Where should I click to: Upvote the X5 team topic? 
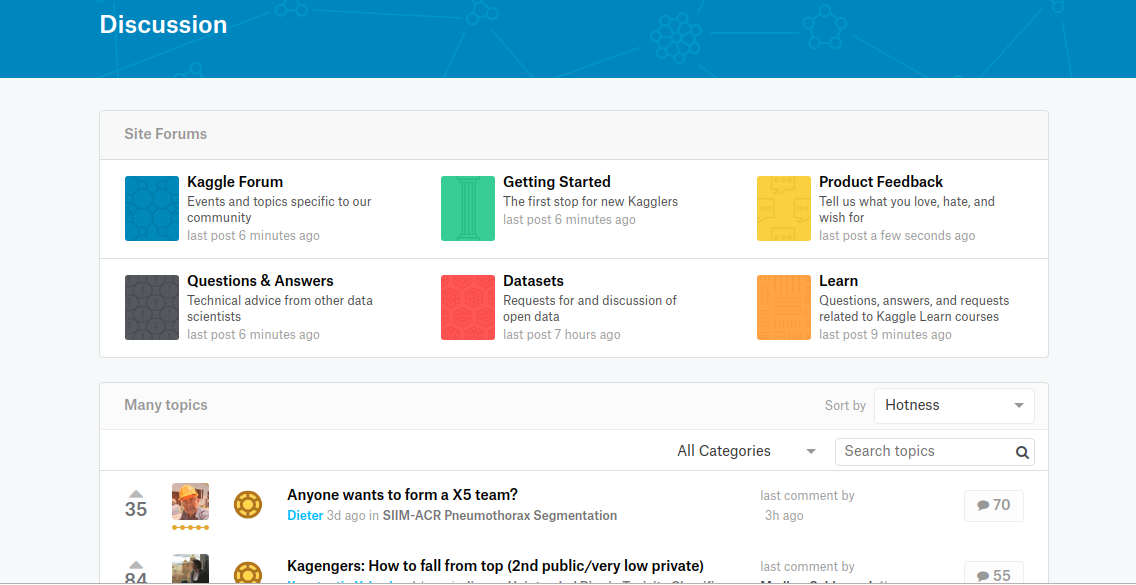[x=136, y=493]
